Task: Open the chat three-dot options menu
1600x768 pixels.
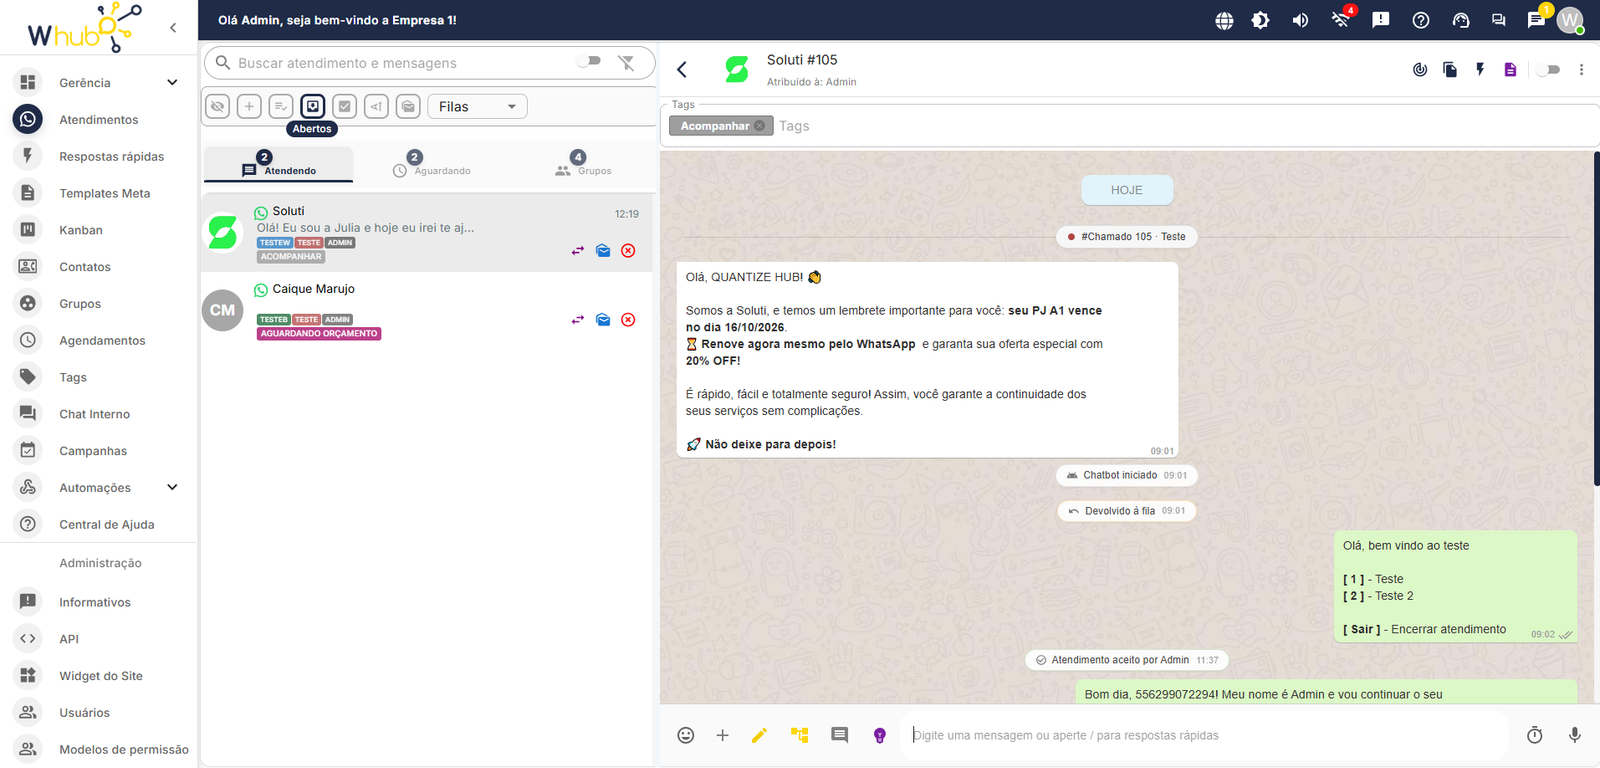Action: 1581,70
